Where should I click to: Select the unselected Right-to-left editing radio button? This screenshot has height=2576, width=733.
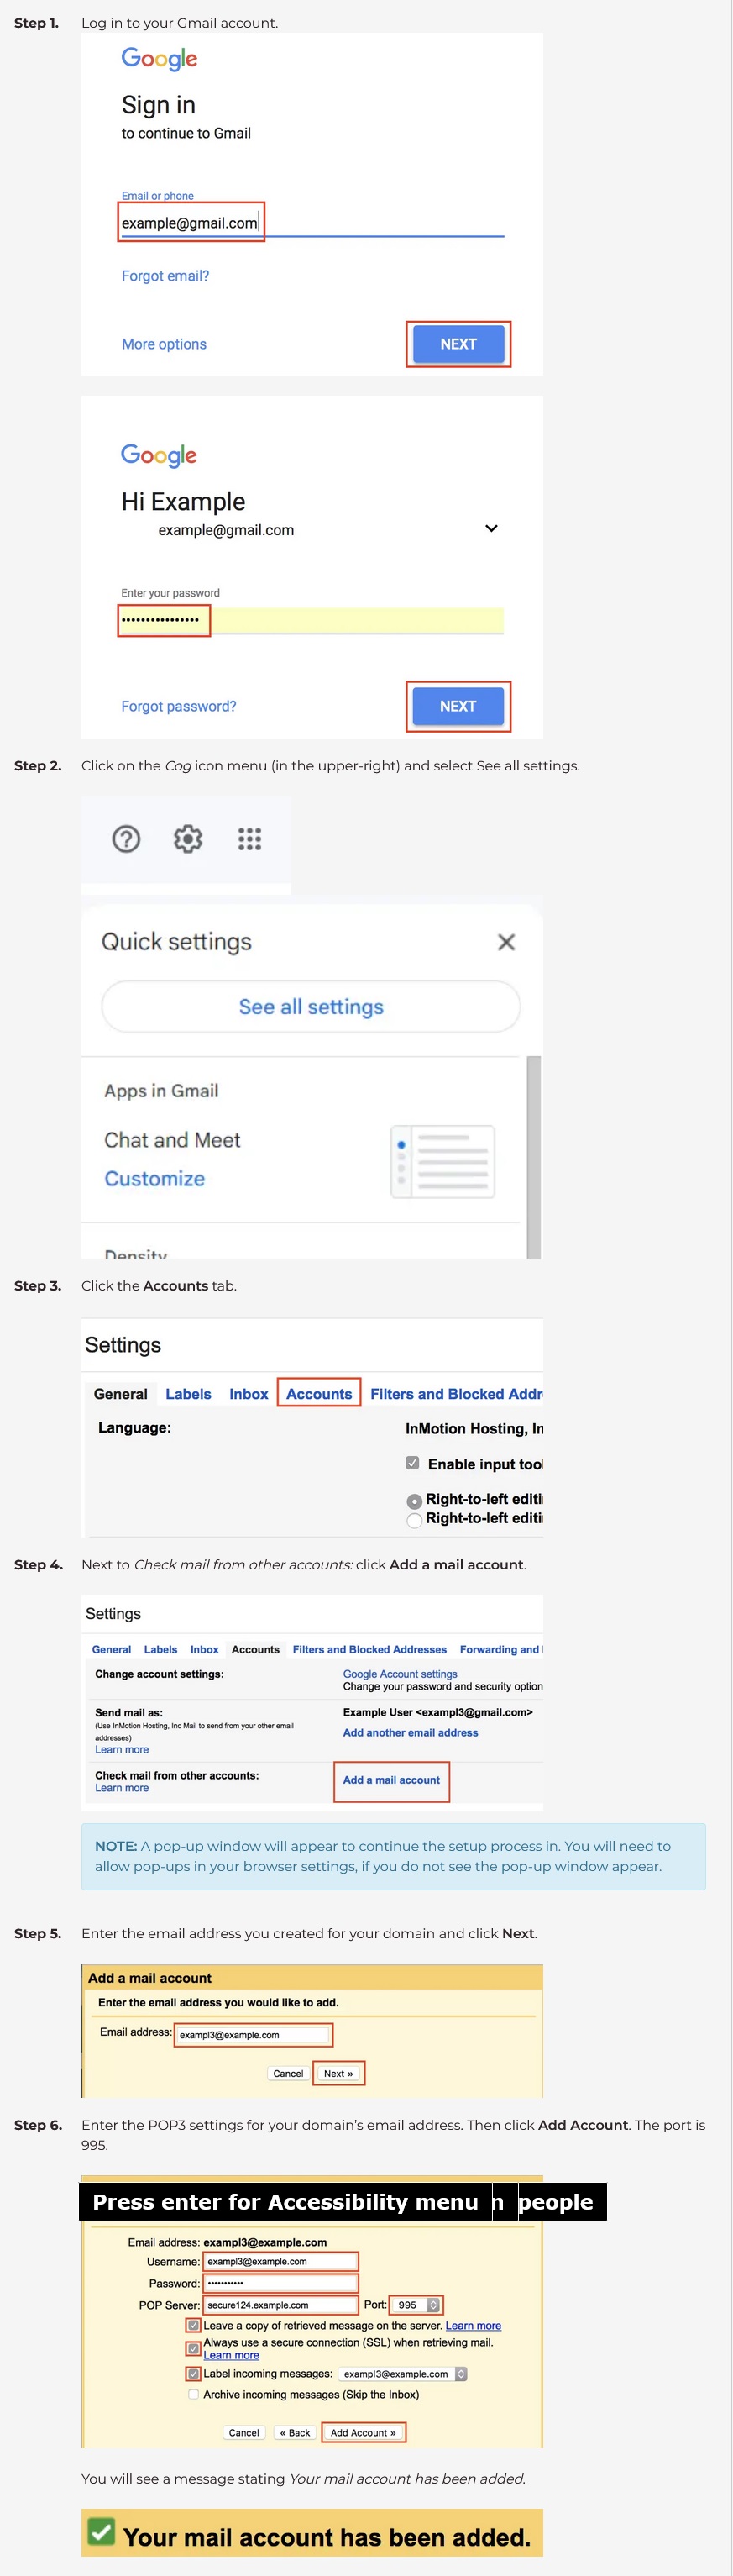click(x=414, y=1520)
